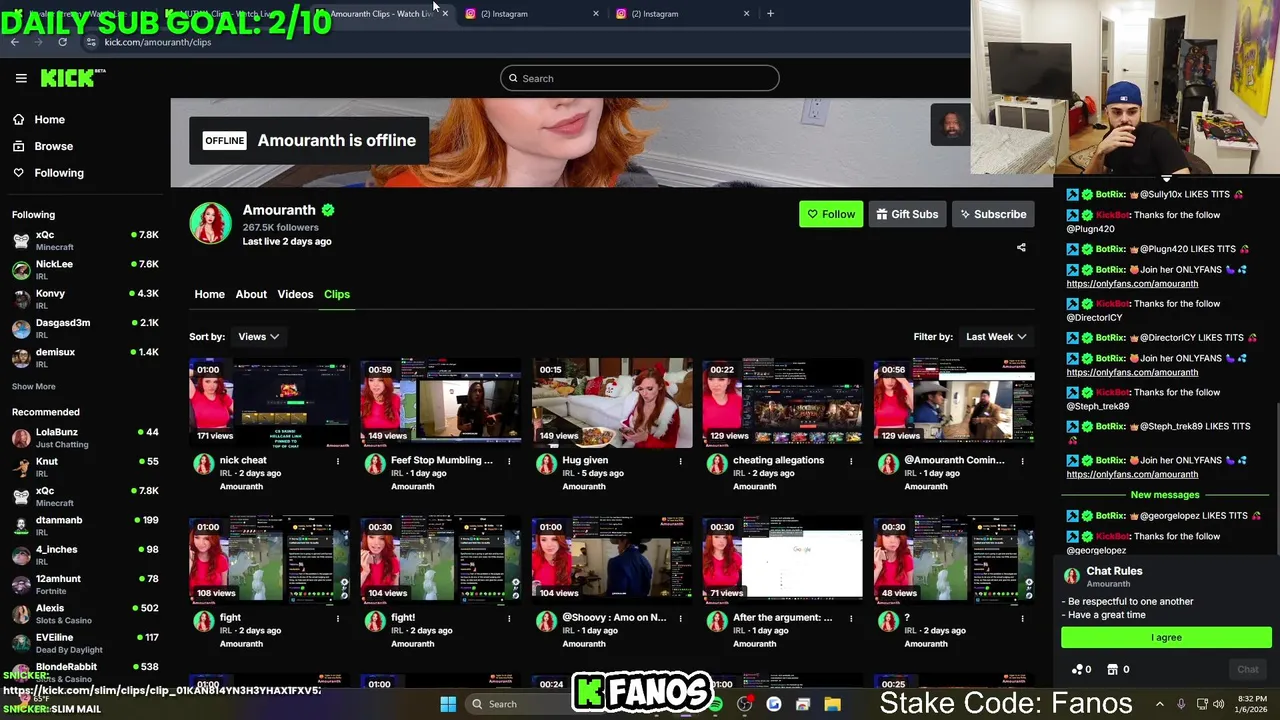Screen dimensions: 1280x720
Task: Open options menu for 'After the argument' clip
Action: [x=851, y=618]
